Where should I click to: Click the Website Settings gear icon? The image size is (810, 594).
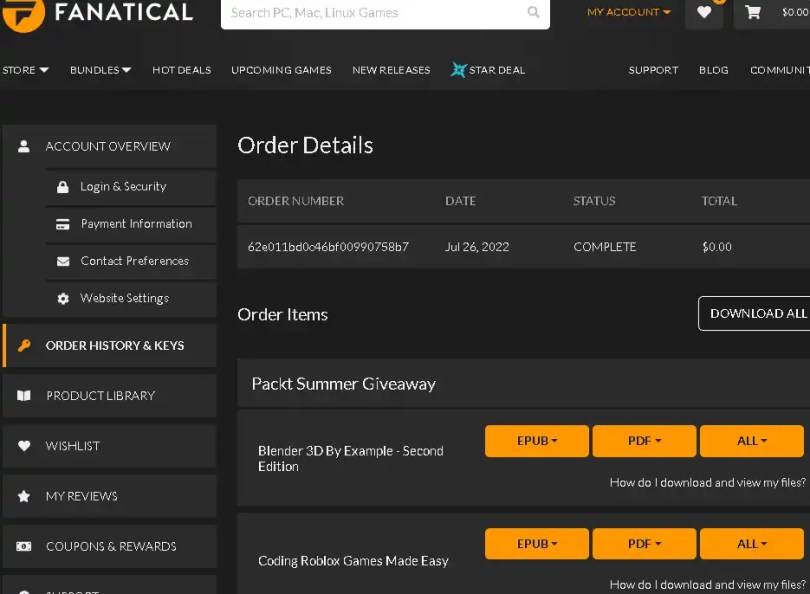63,299
